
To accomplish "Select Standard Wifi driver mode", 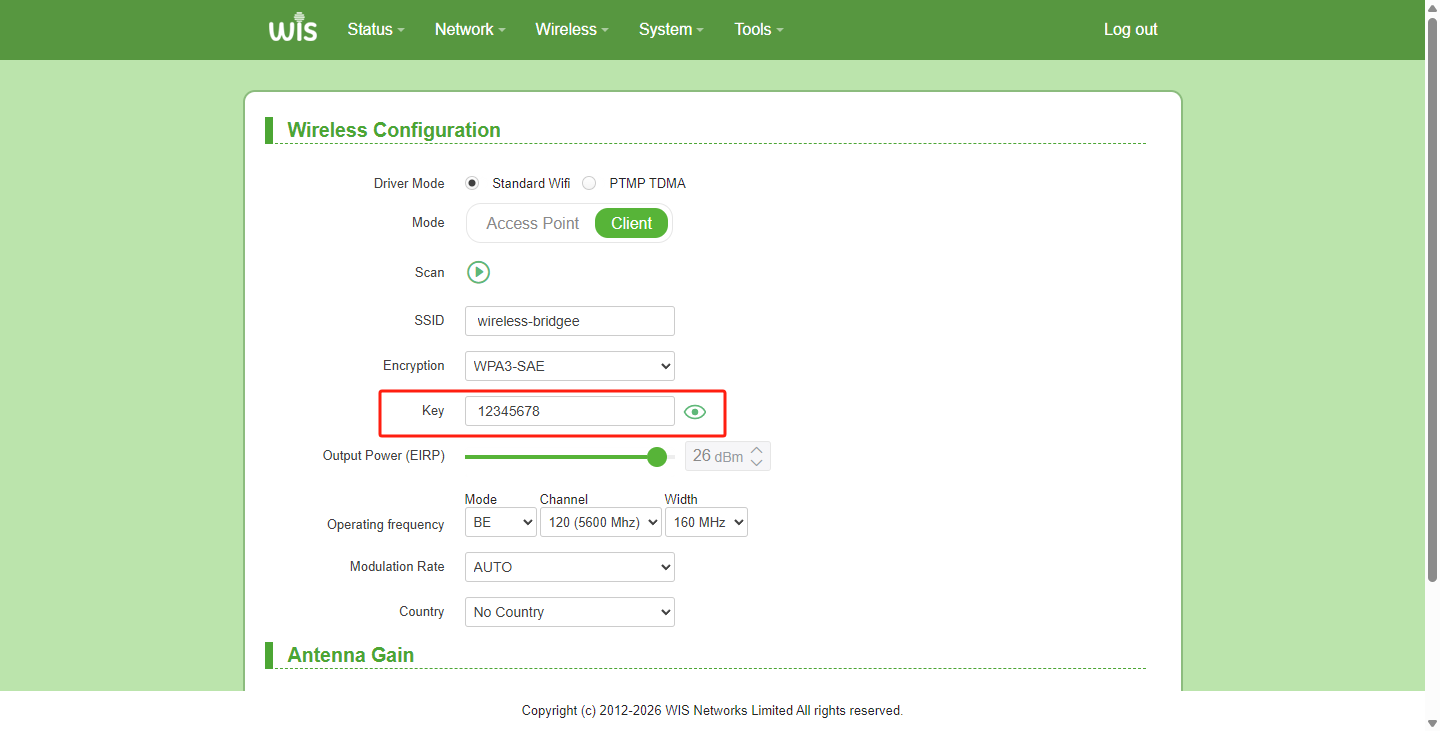I will coord(473,183).
